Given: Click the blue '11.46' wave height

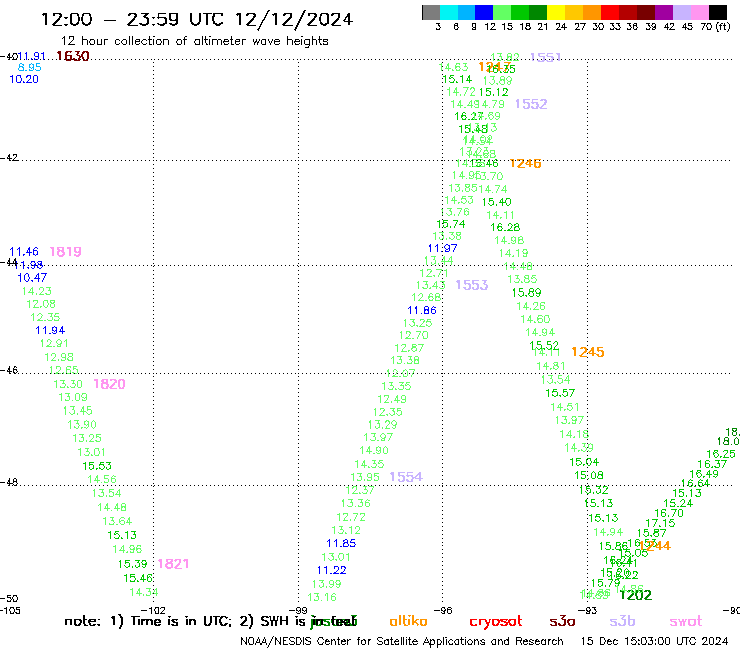Looking at the screenshot, I should click(x=24, y=252).
